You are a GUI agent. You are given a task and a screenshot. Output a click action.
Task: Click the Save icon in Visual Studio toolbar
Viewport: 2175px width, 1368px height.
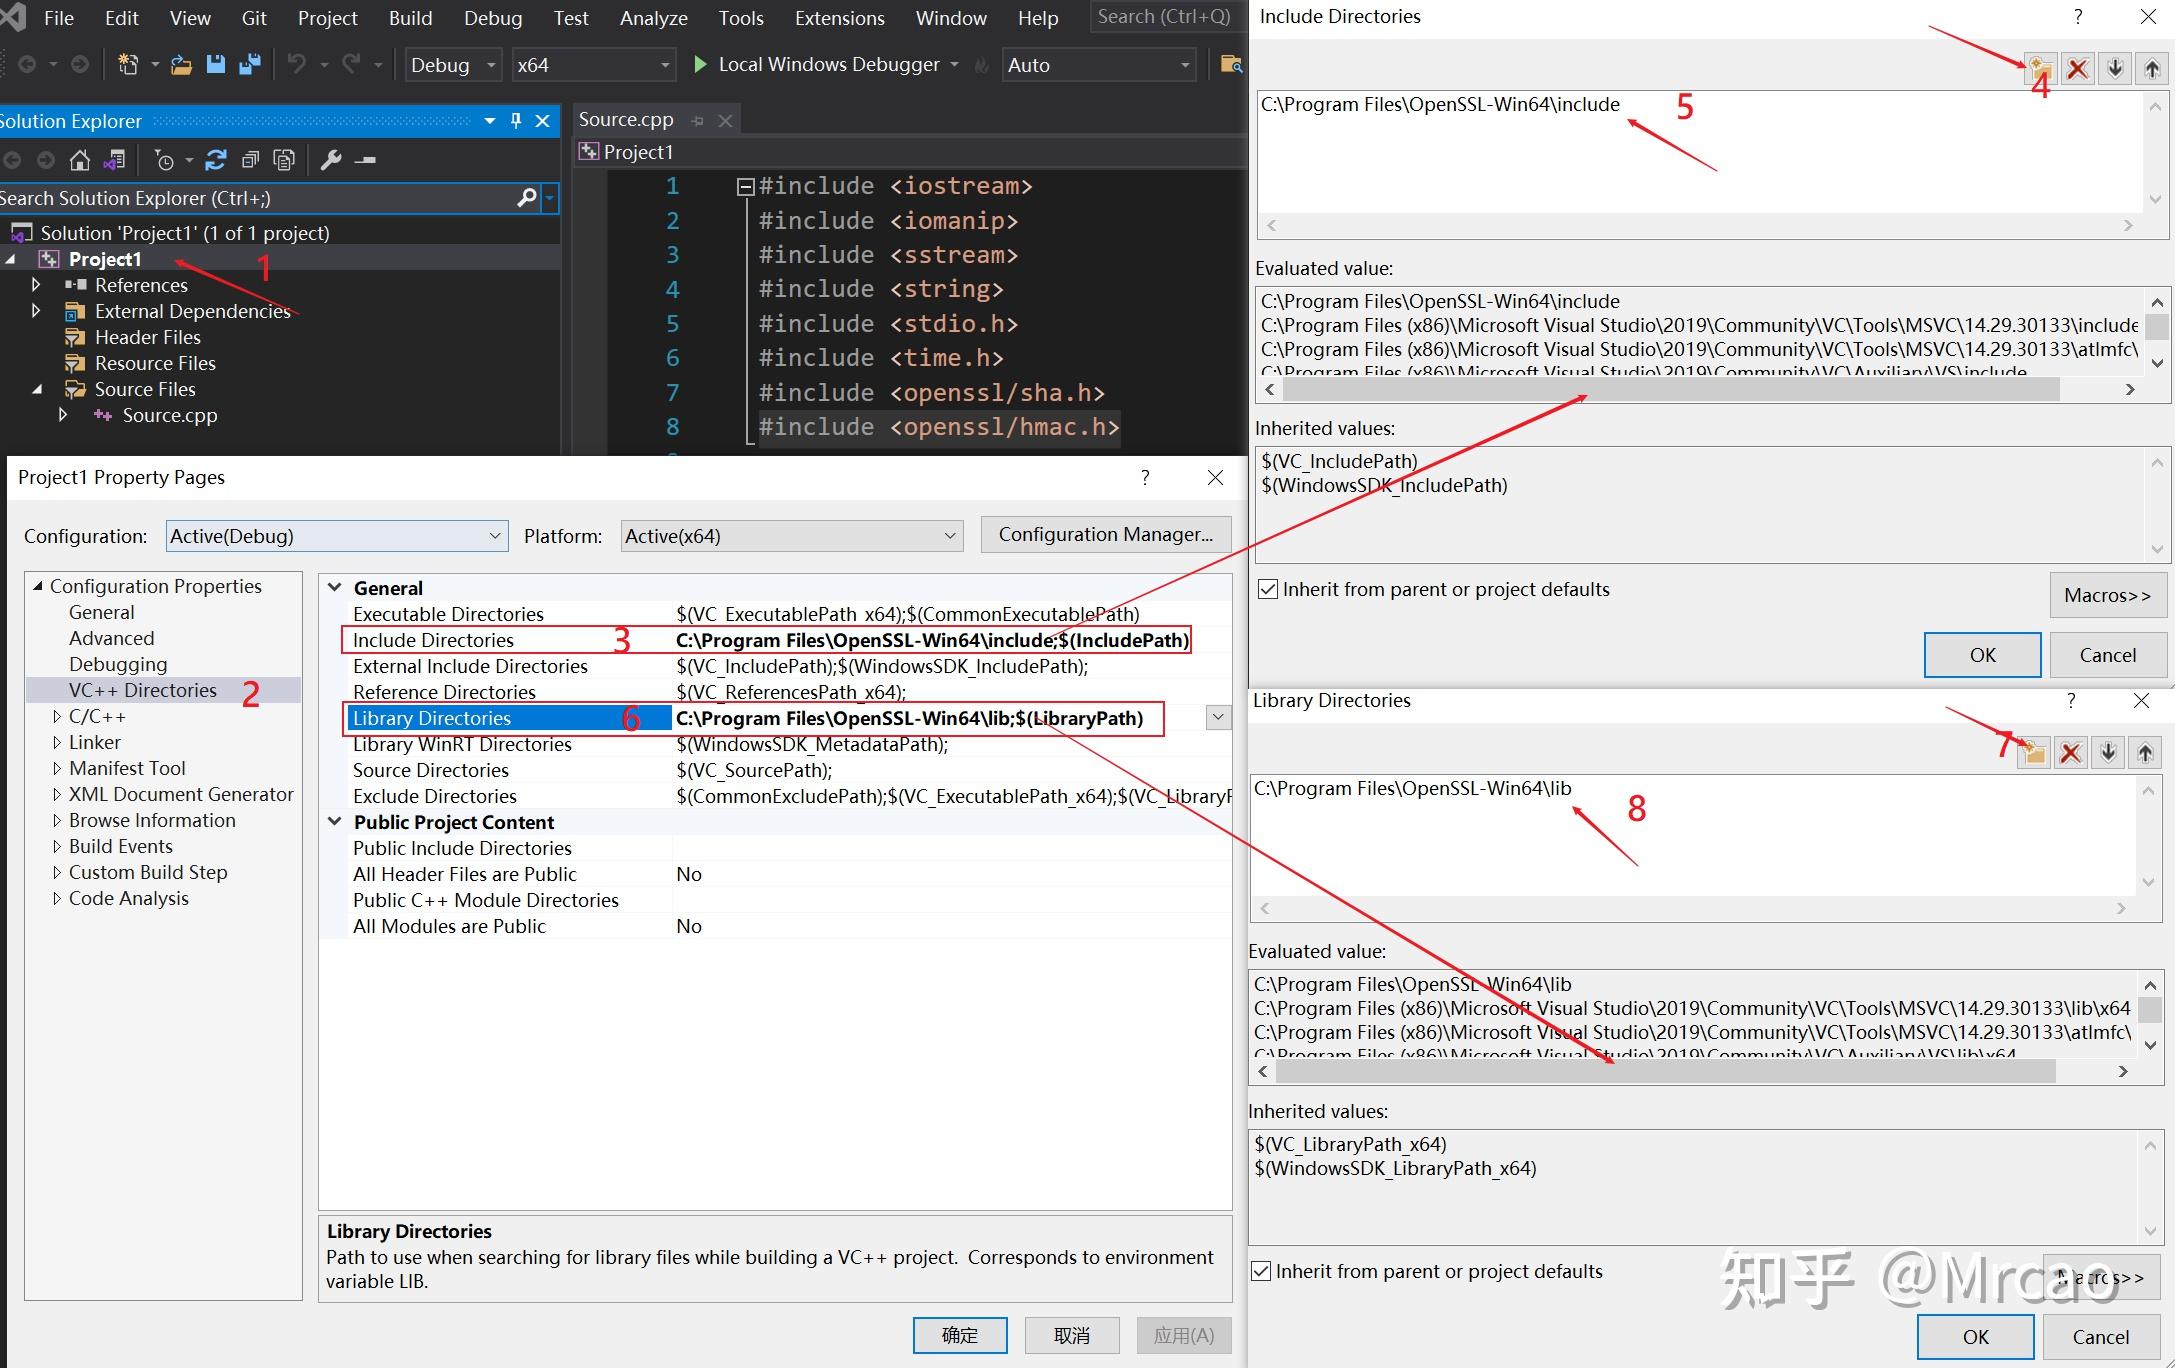215,64
